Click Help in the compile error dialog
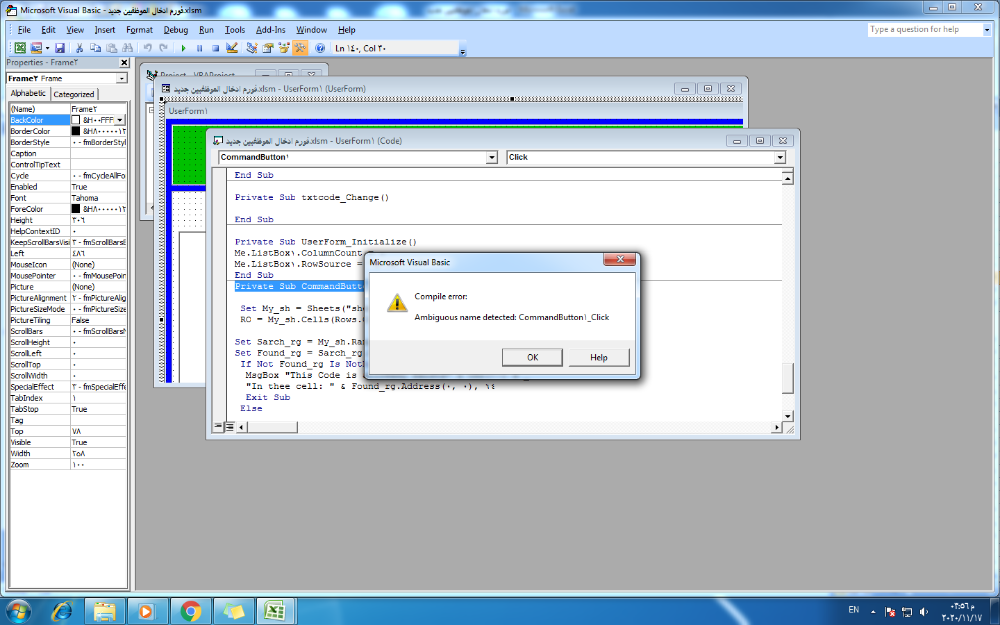Screen dimensions: 1000x625 pos(599,357)
